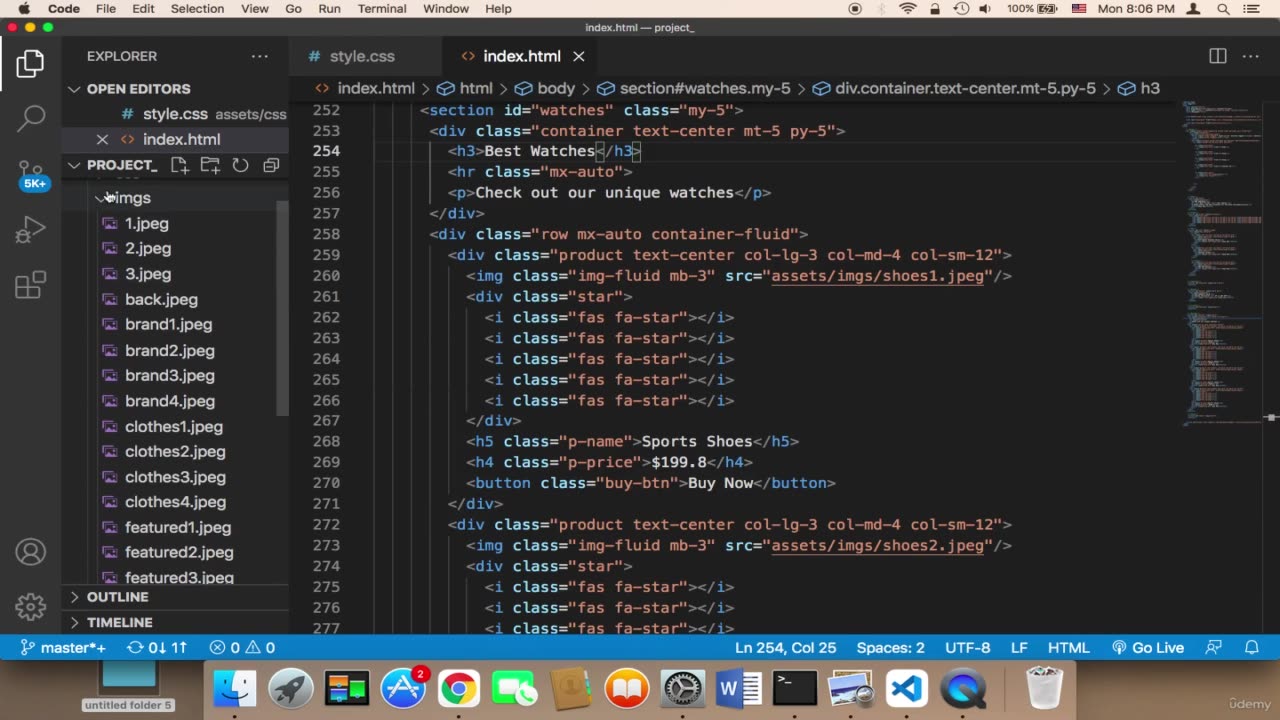The height and width of the screenshot is (720, 1280).
Task: Click the code minimap
Action: point(1222,262)
